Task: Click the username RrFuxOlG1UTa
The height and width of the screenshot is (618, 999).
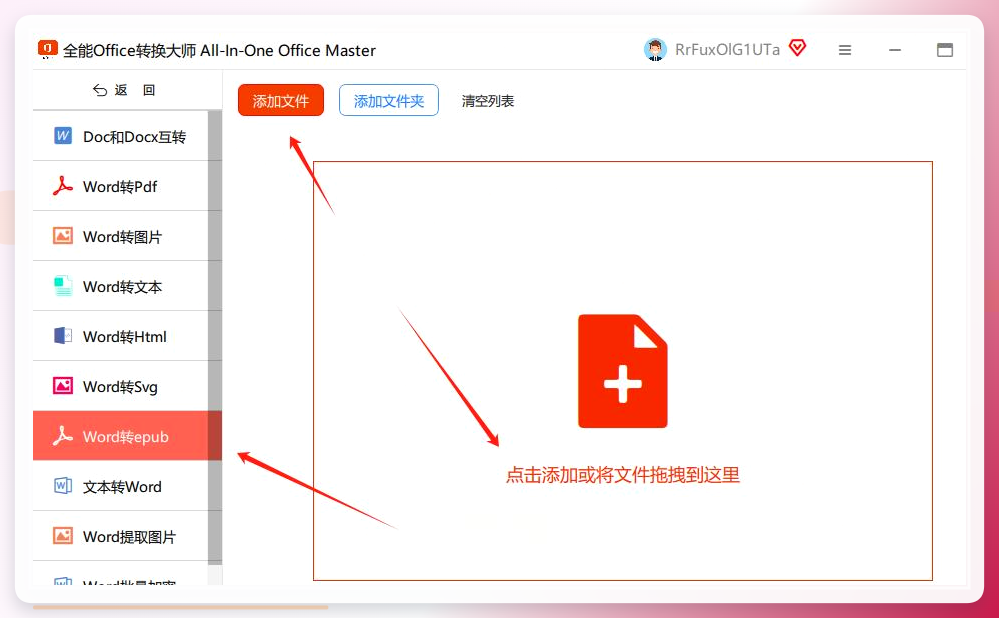Action: [x=727, y=50]
